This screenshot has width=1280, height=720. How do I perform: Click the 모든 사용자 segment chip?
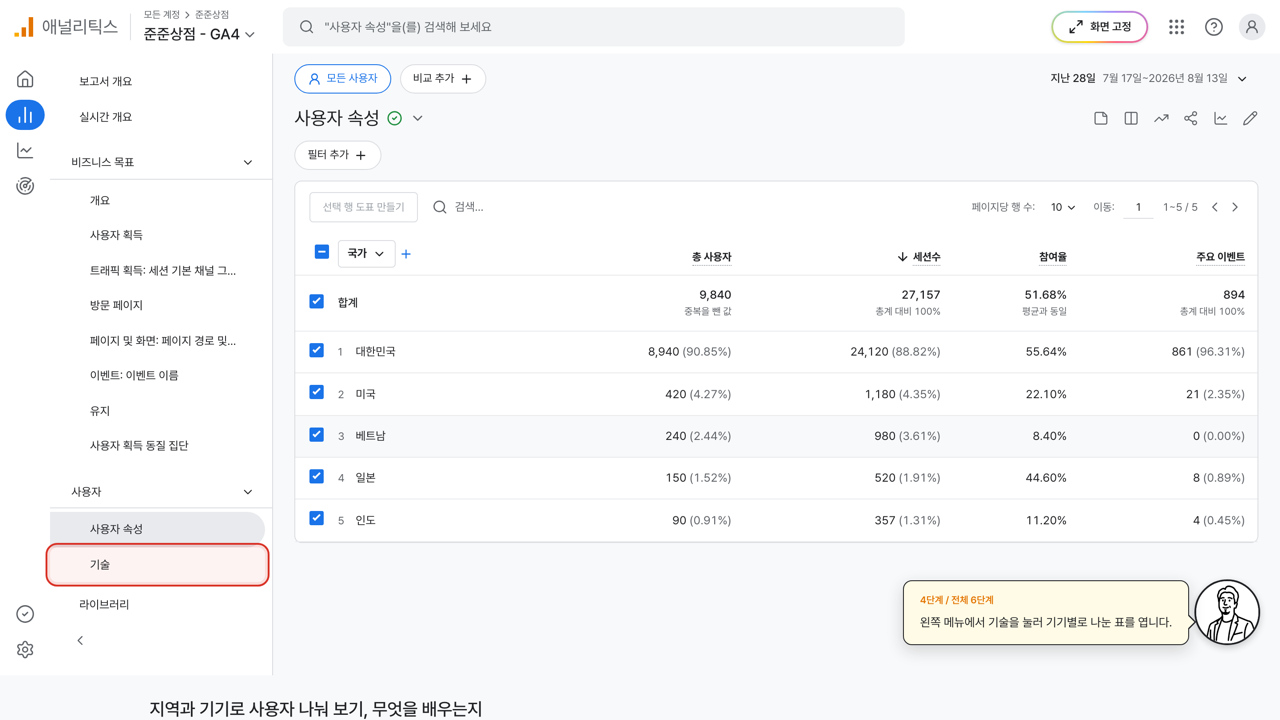pos(343,79)
